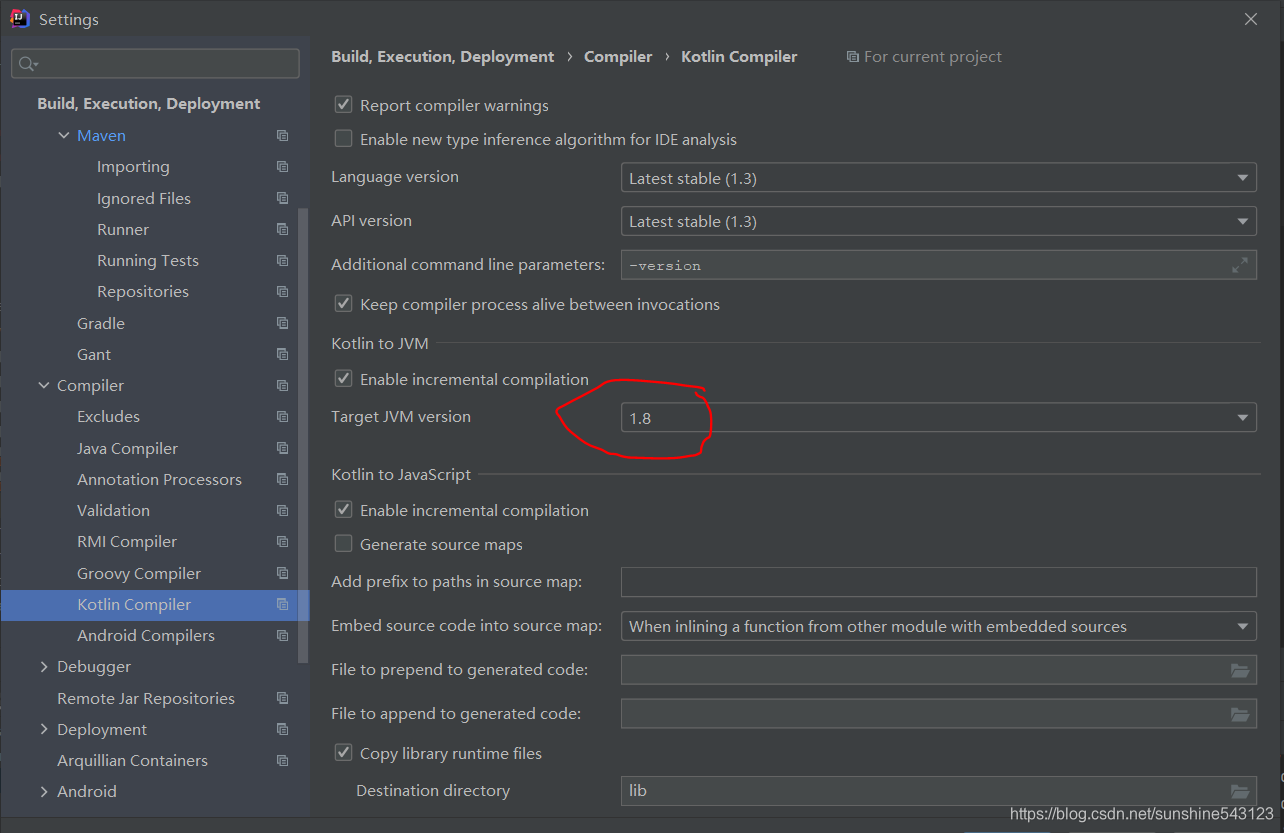Click Additional command line parameters field
This screenshot has width=1284, height=833.
(939, 265)
